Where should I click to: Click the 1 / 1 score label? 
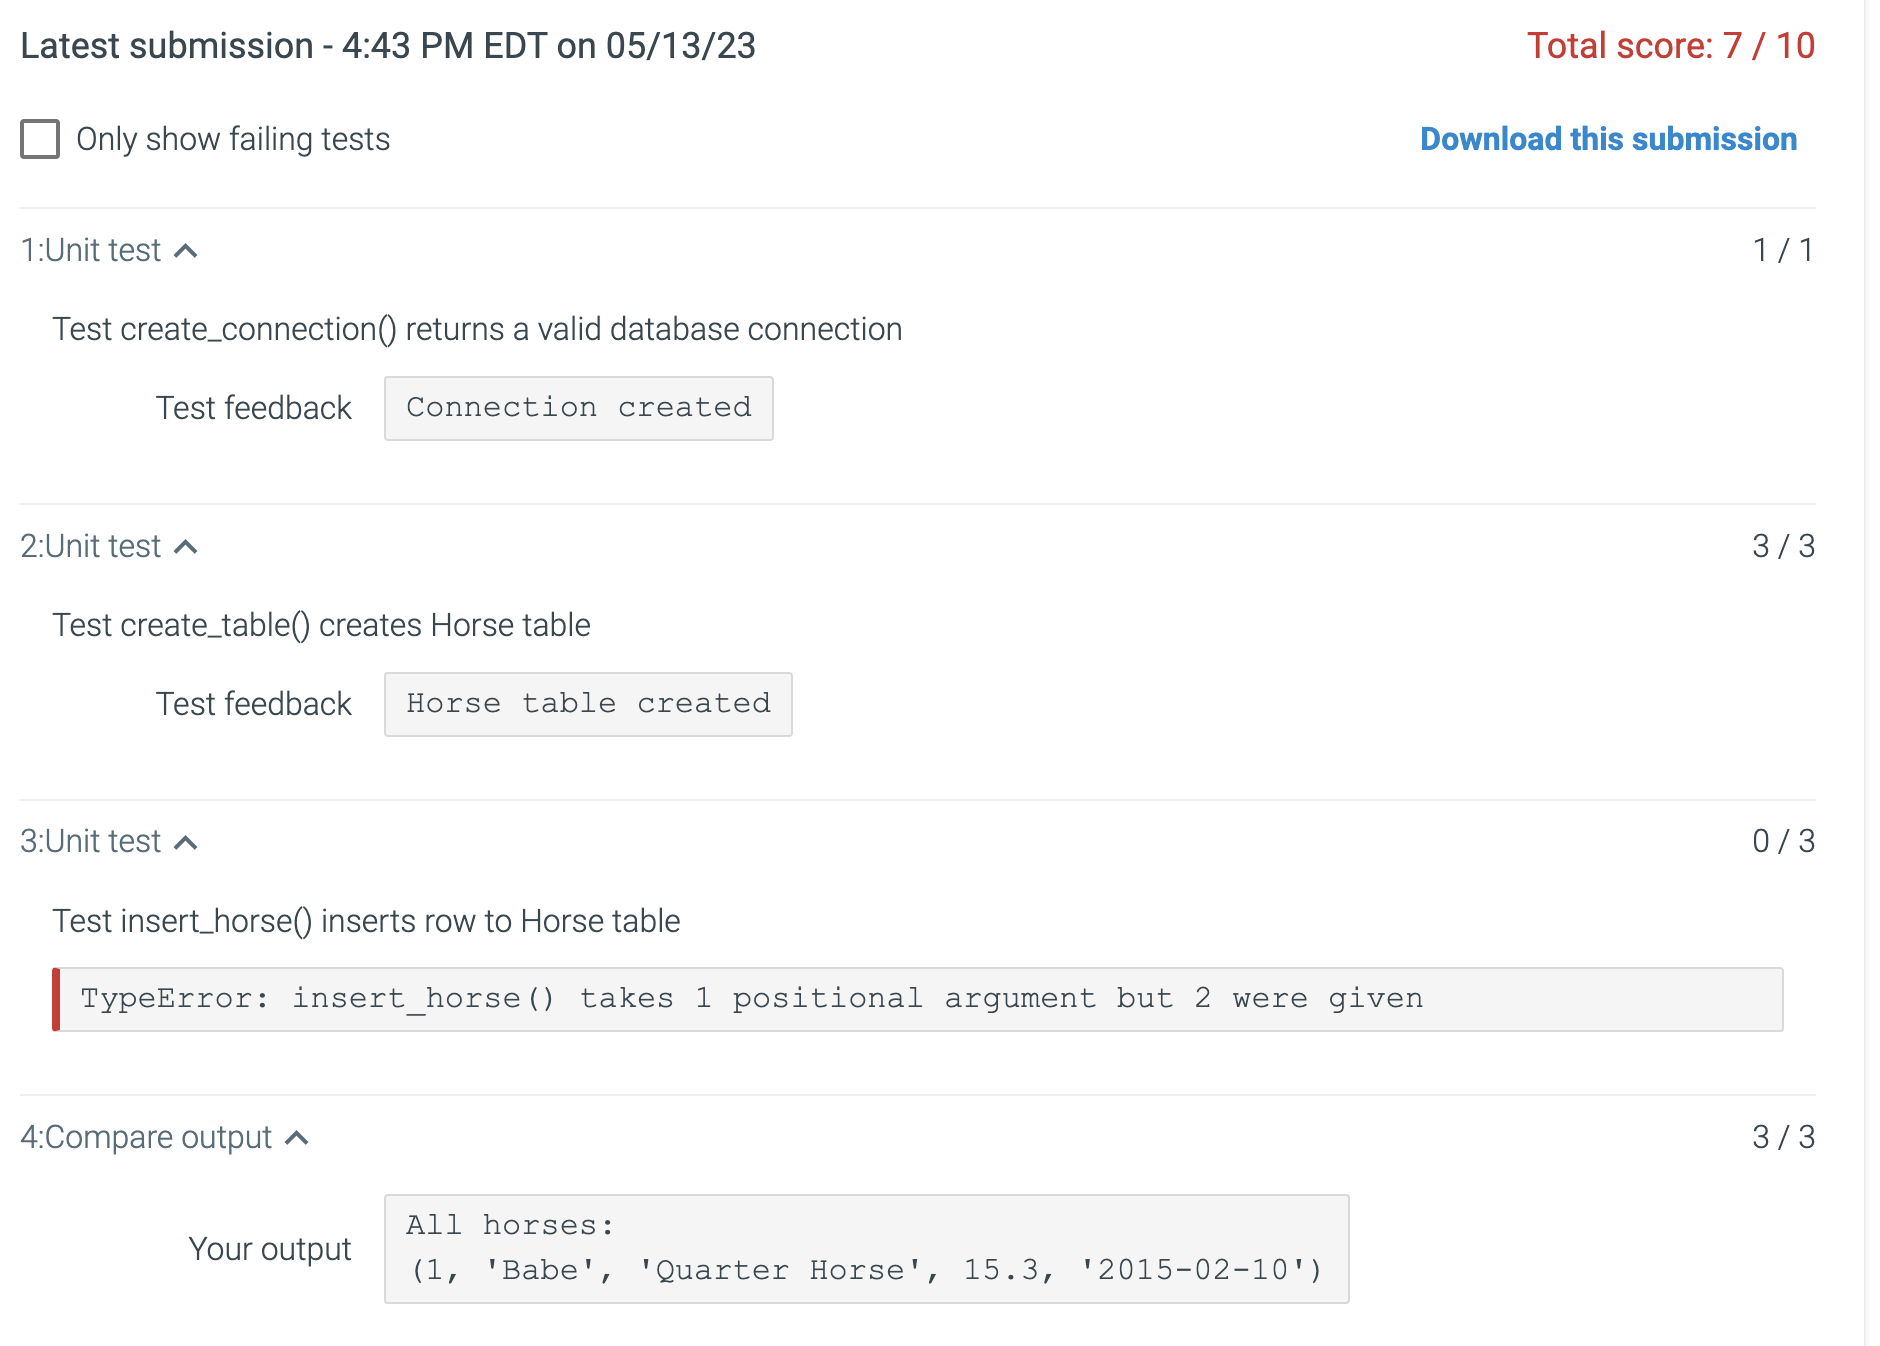[x=1782, y=250]
